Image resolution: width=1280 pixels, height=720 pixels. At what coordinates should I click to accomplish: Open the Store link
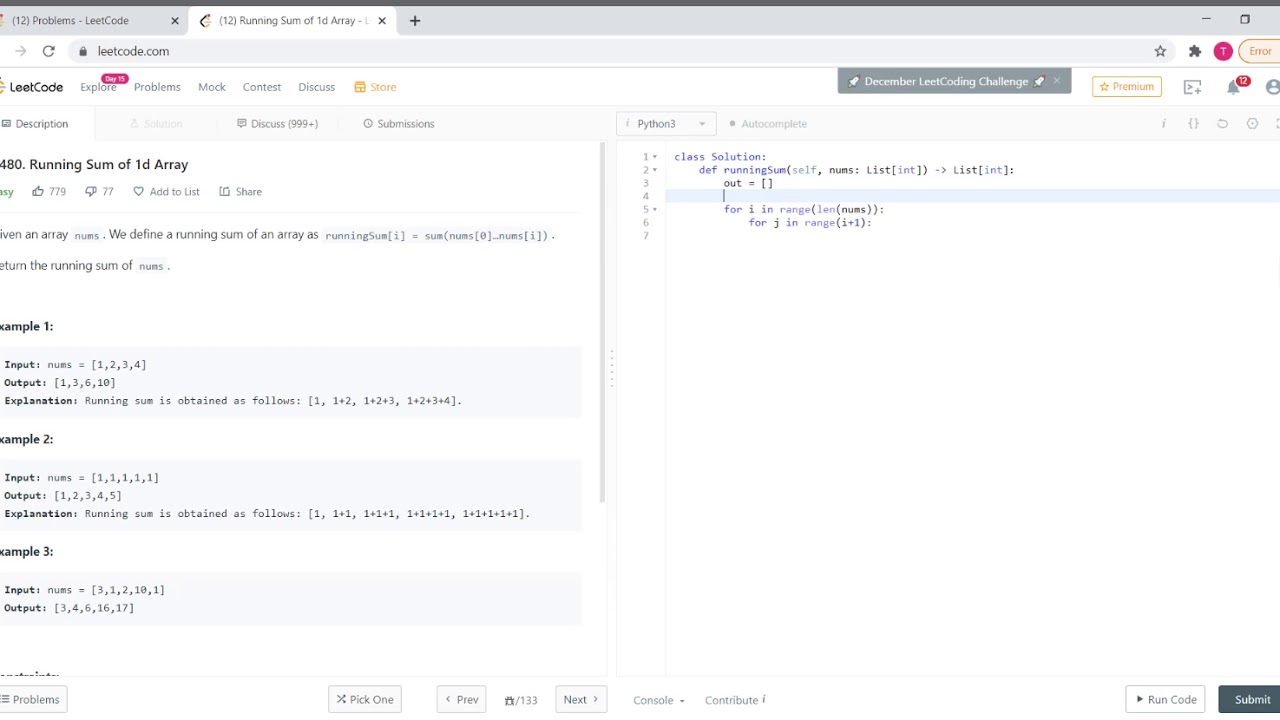pyautogui.click(x=376, y=87)
